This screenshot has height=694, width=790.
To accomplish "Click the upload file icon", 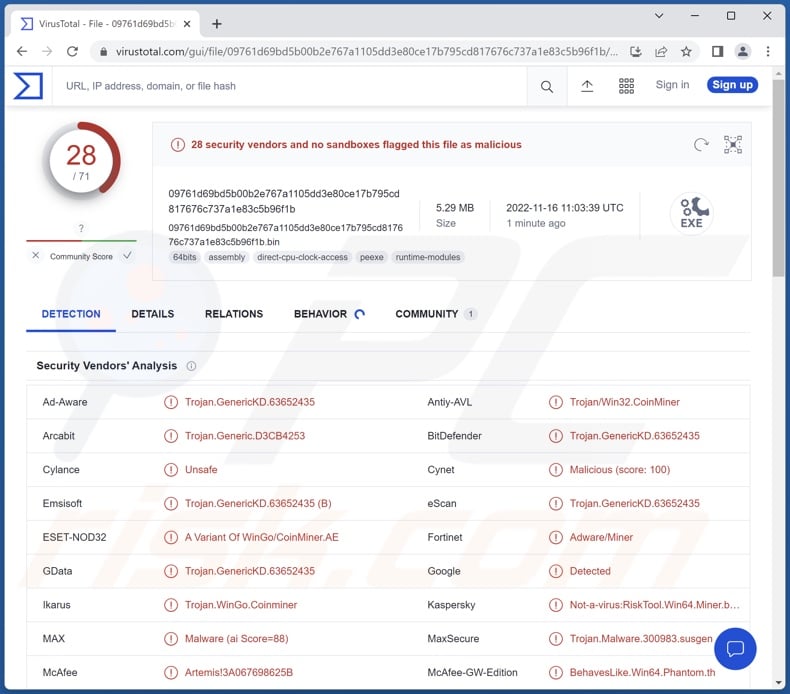I will (x=587, y=86).
